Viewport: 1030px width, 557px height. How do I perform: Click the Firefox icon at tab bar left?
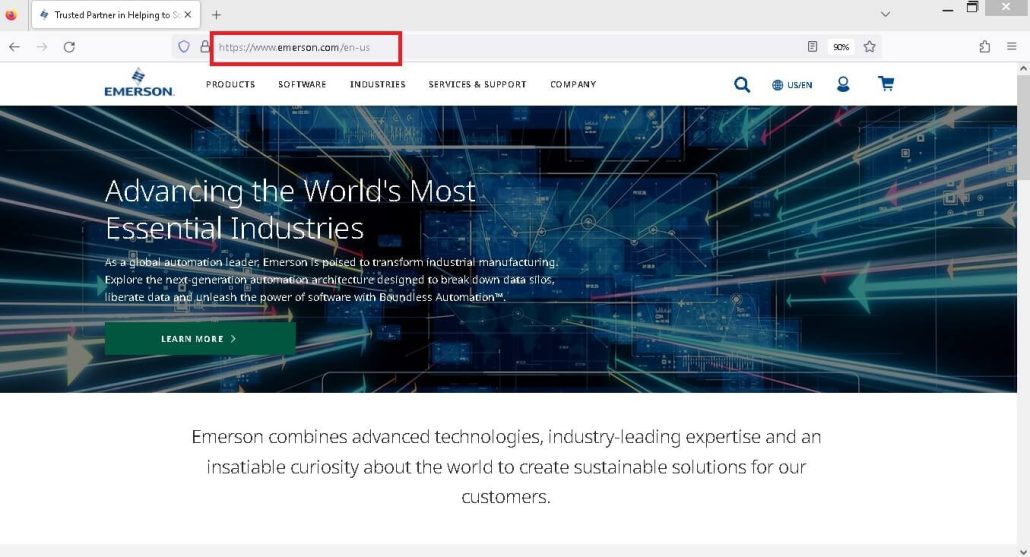(11, 14)
